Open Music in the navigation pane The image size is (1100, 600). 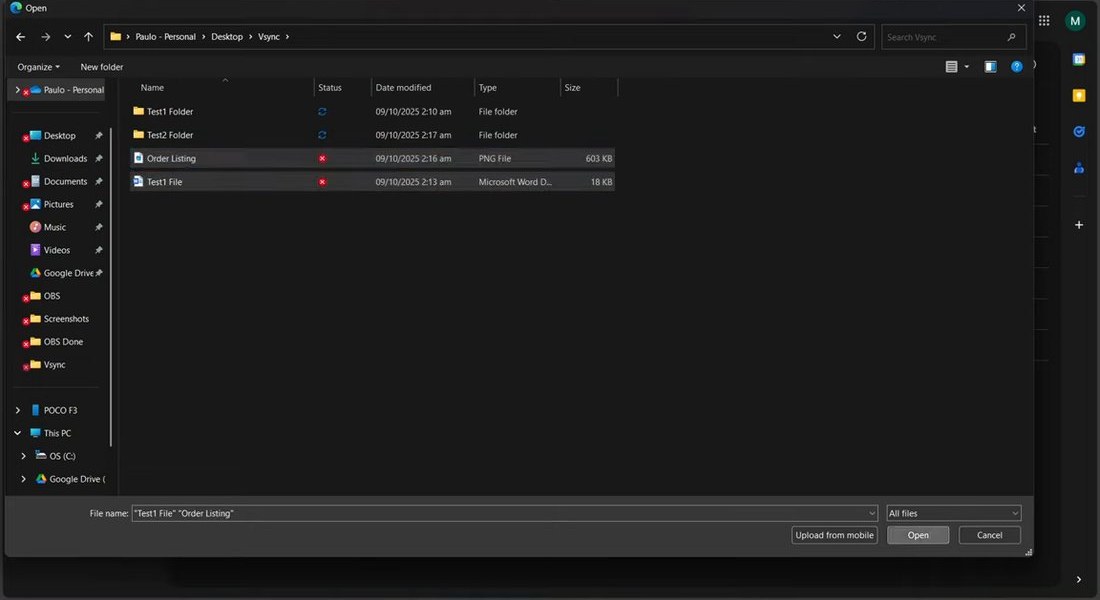[55, 227]
